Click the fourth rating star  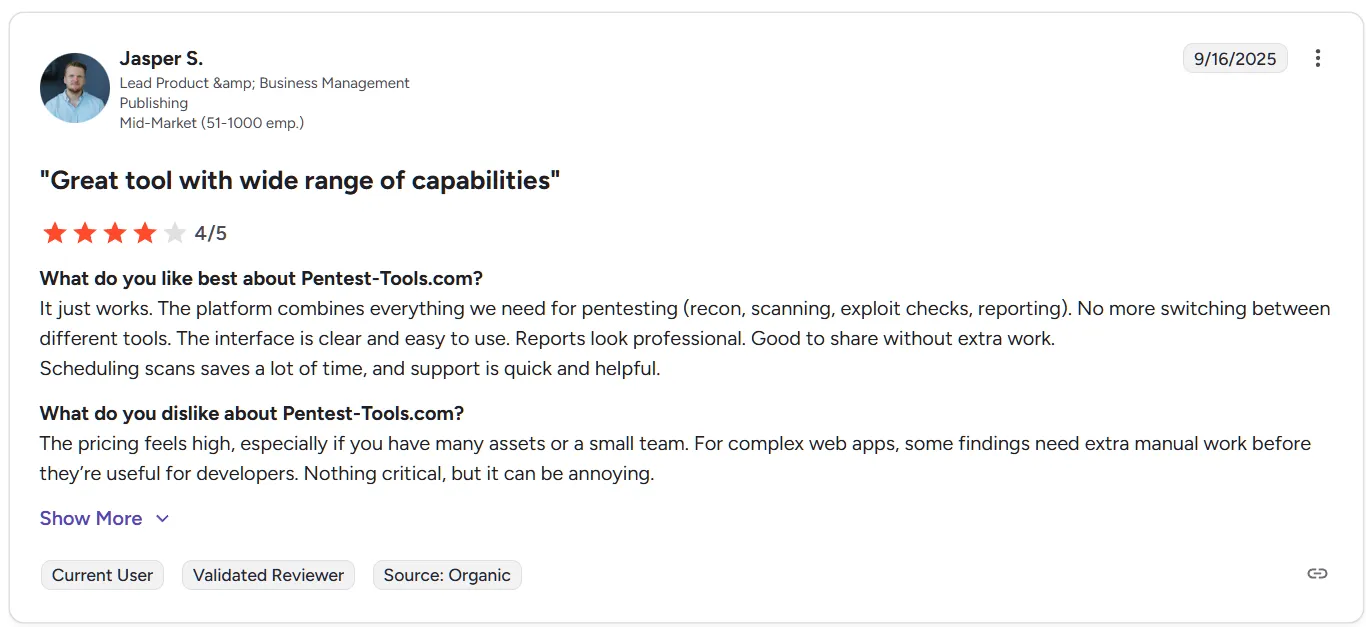[145, 233]
